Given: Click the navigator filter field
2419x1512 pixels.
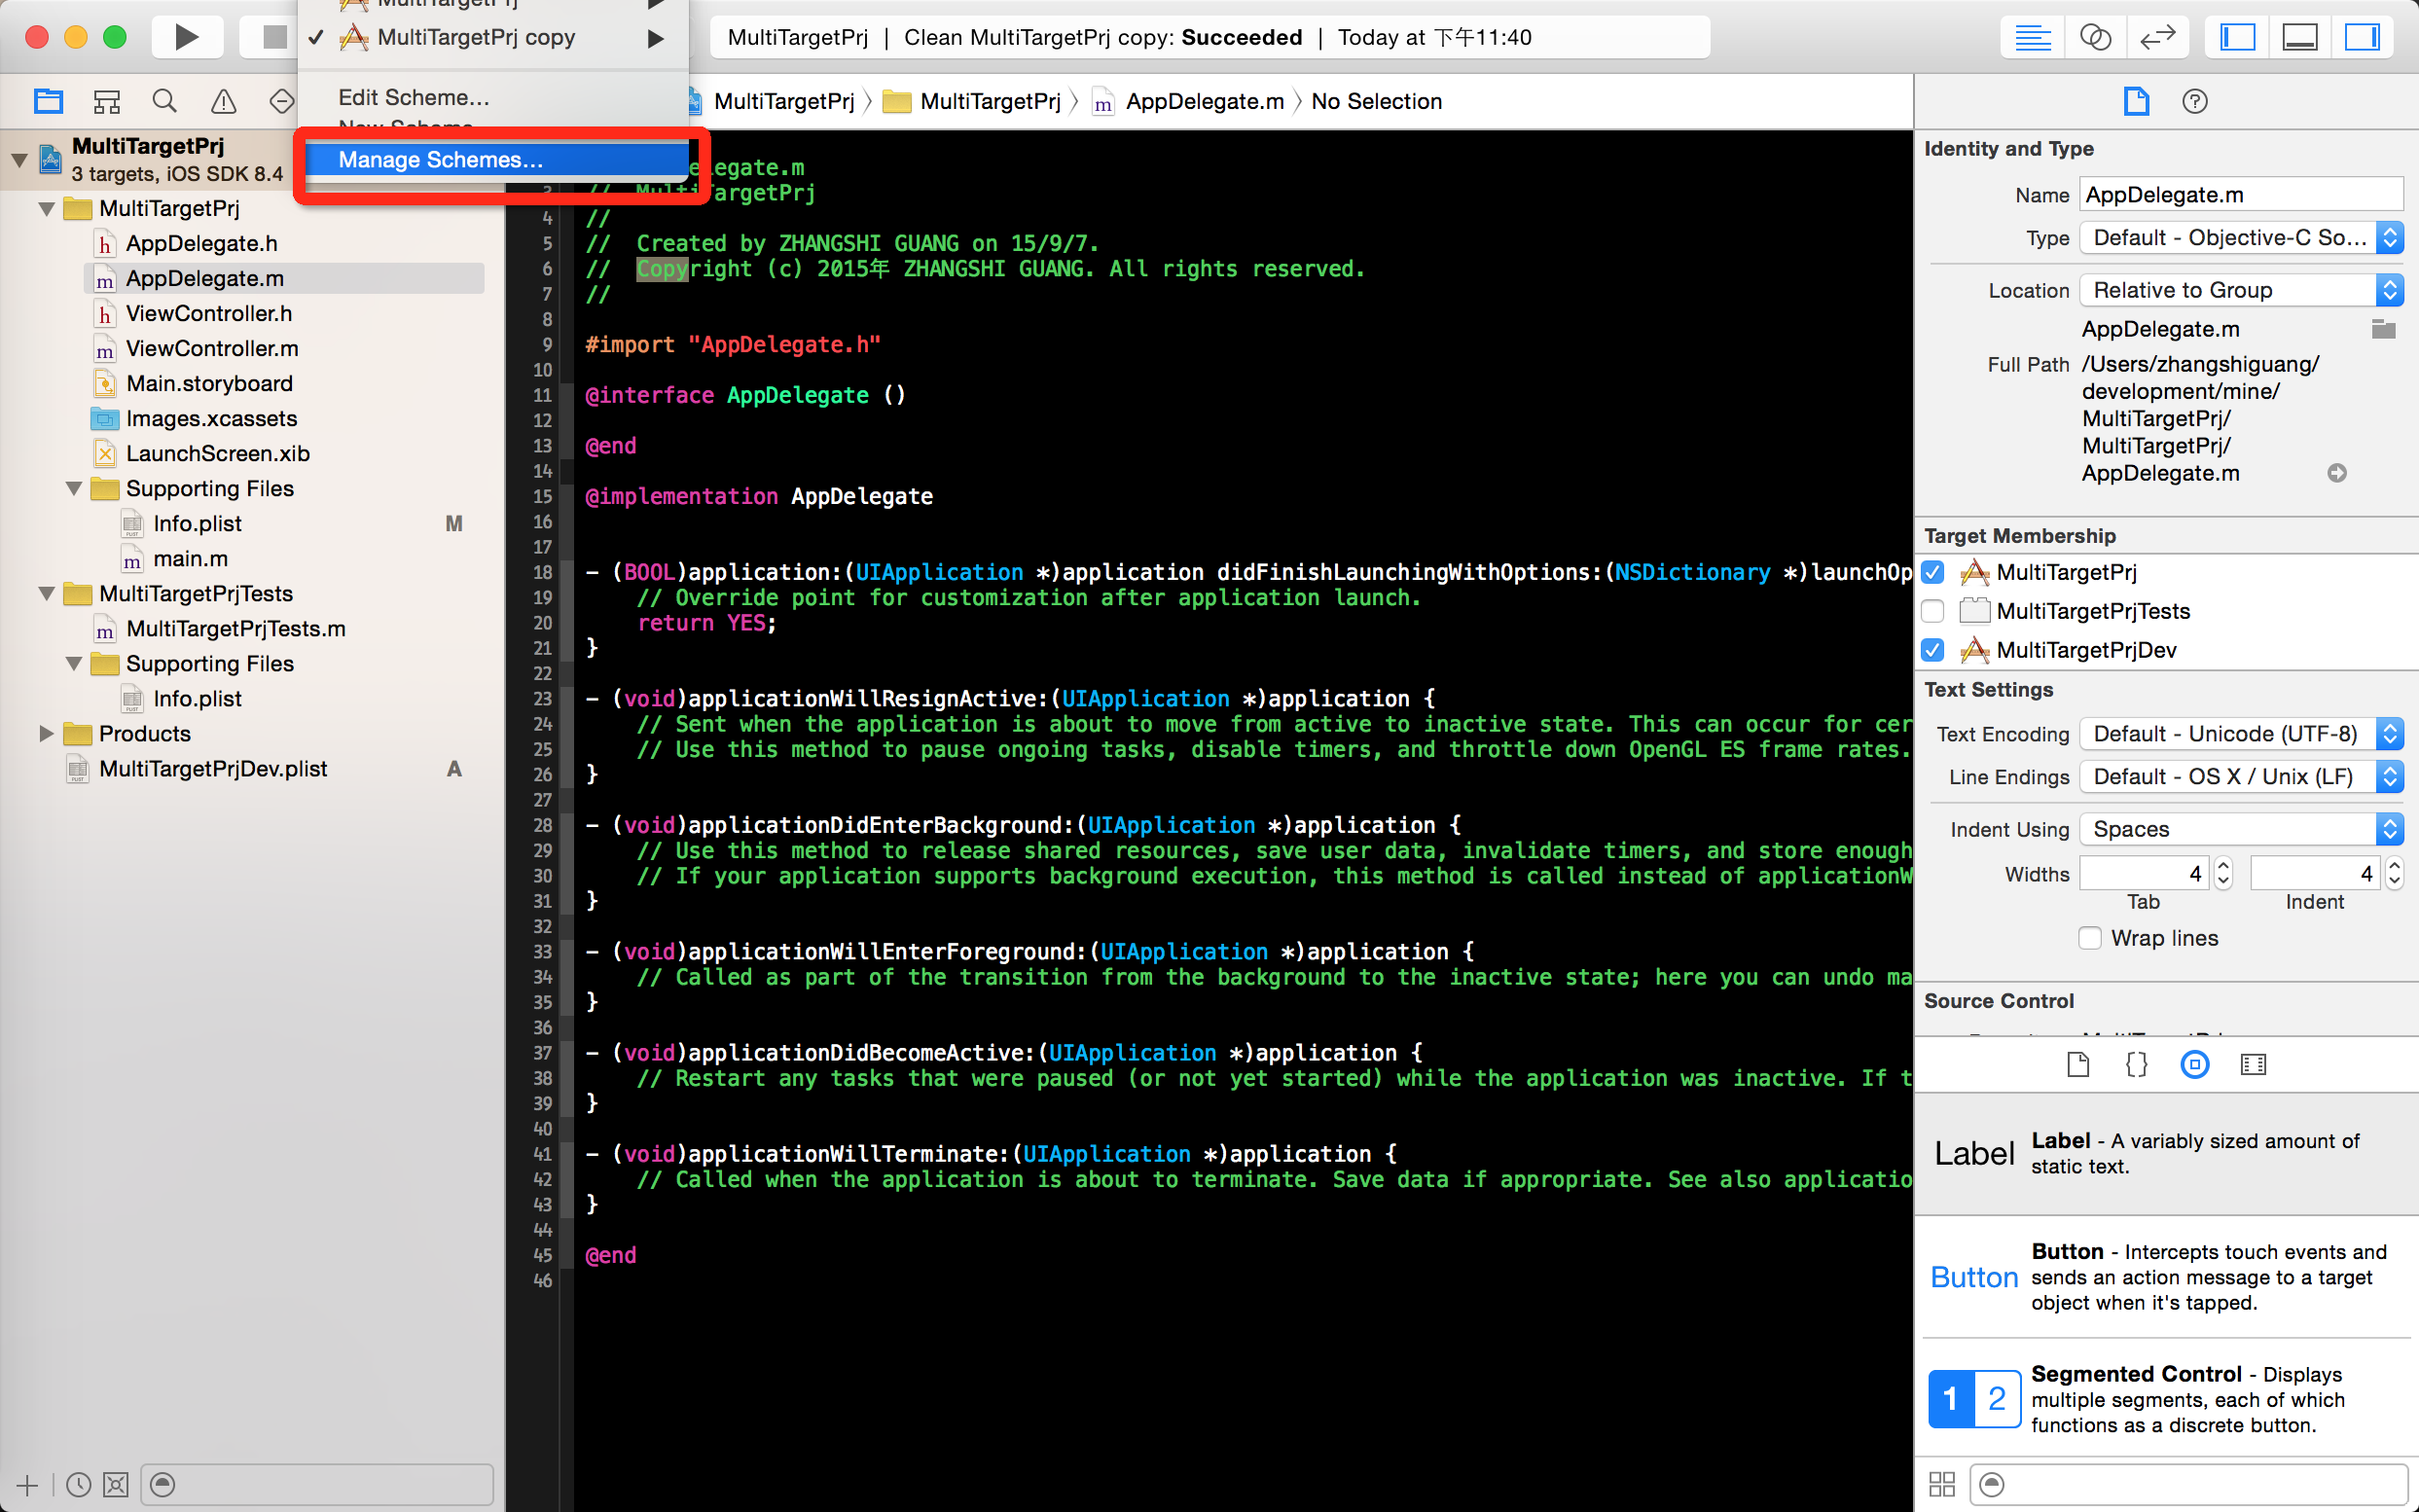Looking at the screenshot, I should (x=317, y=1485).
